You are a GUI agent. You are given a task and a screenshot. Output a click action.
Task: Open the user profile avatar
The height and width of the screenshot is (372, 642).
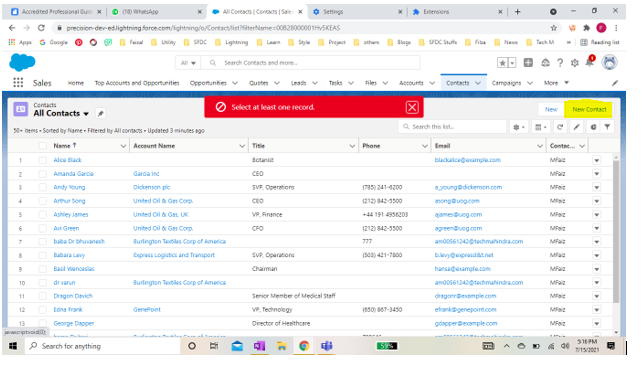pyautogui.click(x=609, y=63)
